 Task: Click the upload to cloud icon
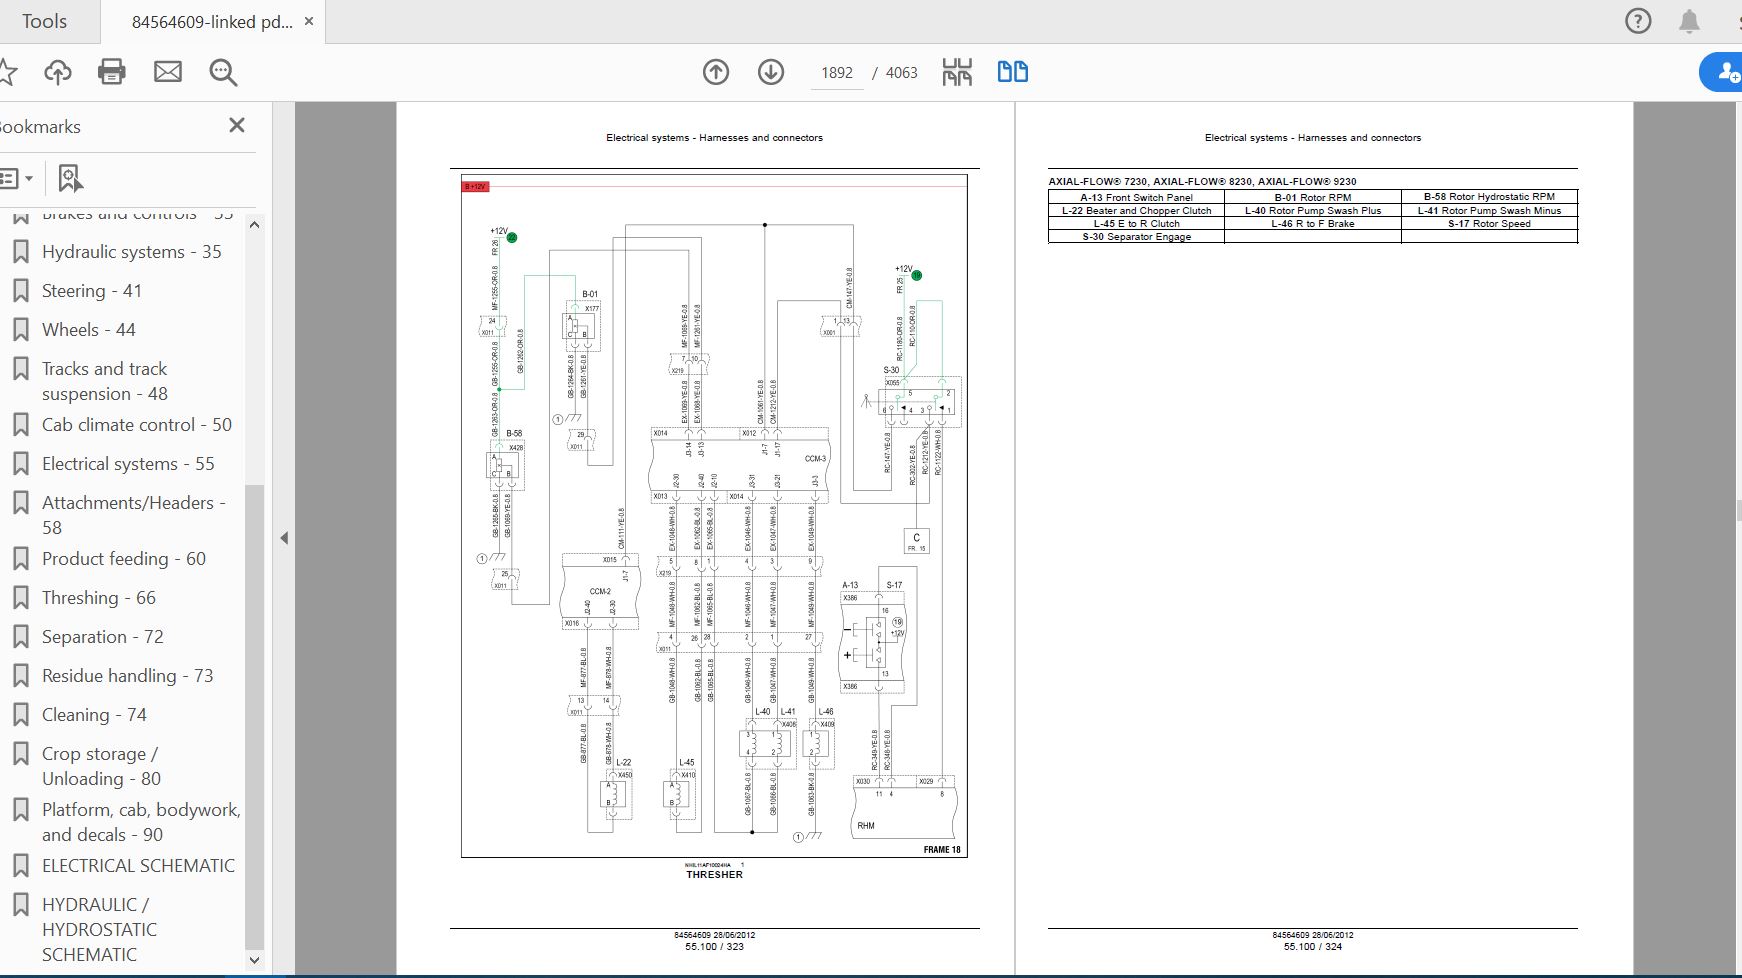58,72
